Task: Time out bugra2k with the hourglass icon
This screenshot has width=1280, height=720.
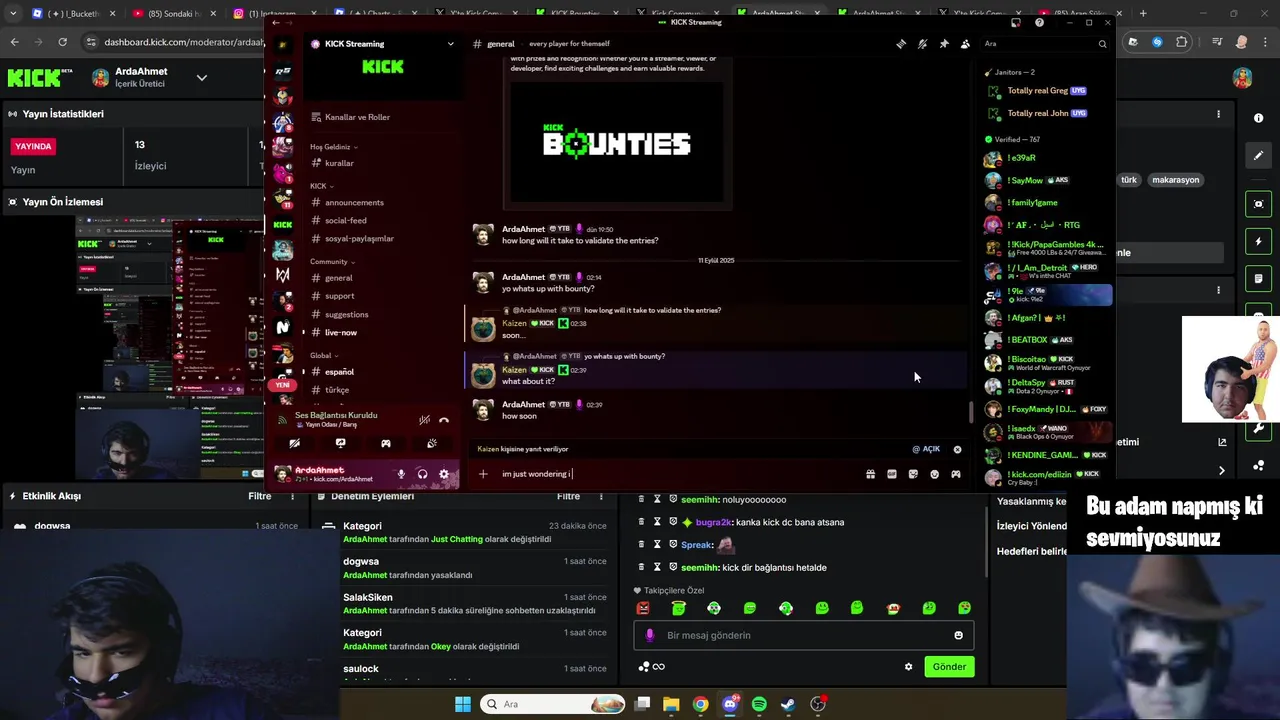Action: coord(657,522)
